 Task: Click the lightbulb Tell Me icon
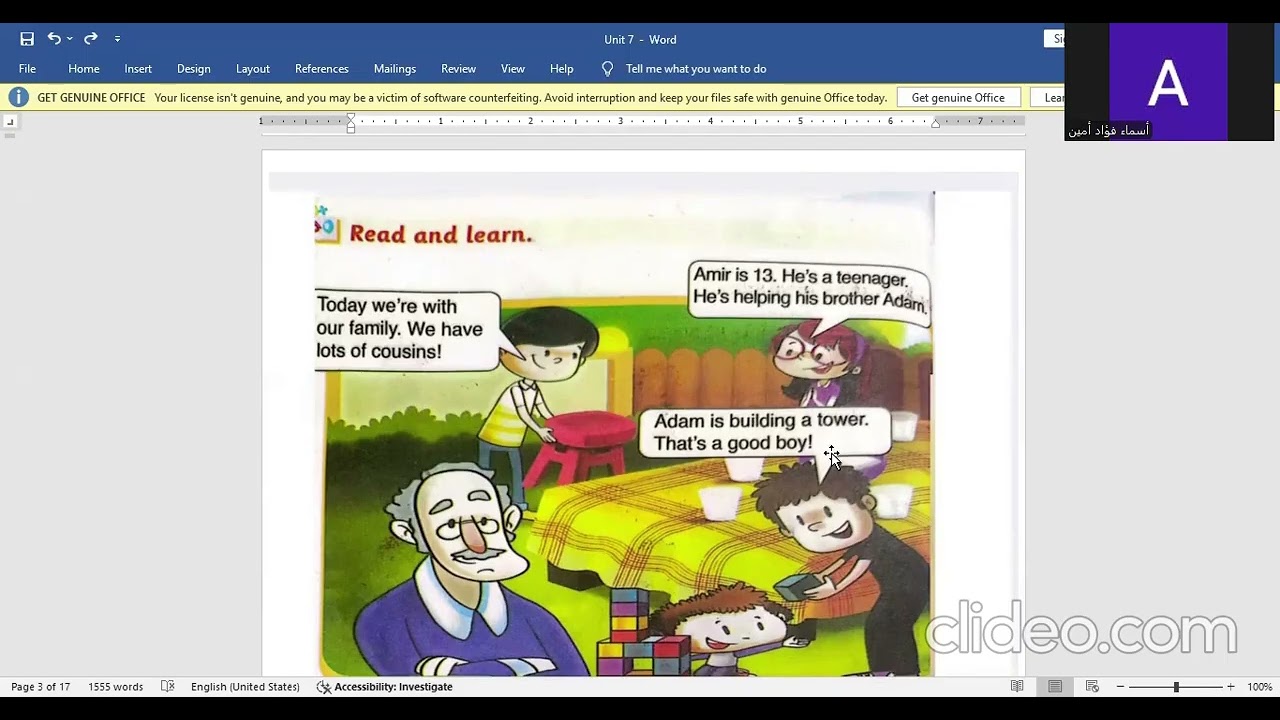607,69
